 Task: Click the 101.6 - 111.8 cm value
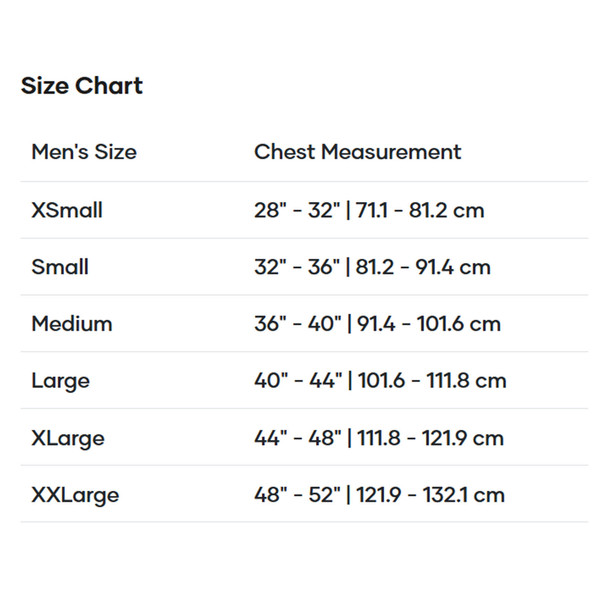point(431,381)
